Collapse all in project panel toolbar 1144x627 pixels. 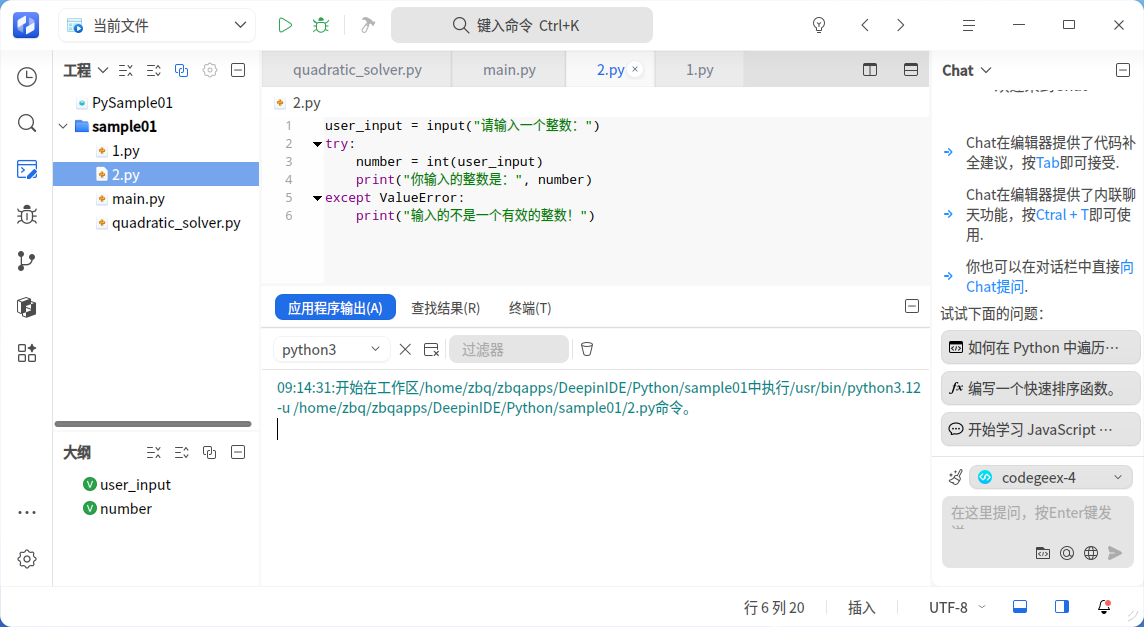pos(126,70)
